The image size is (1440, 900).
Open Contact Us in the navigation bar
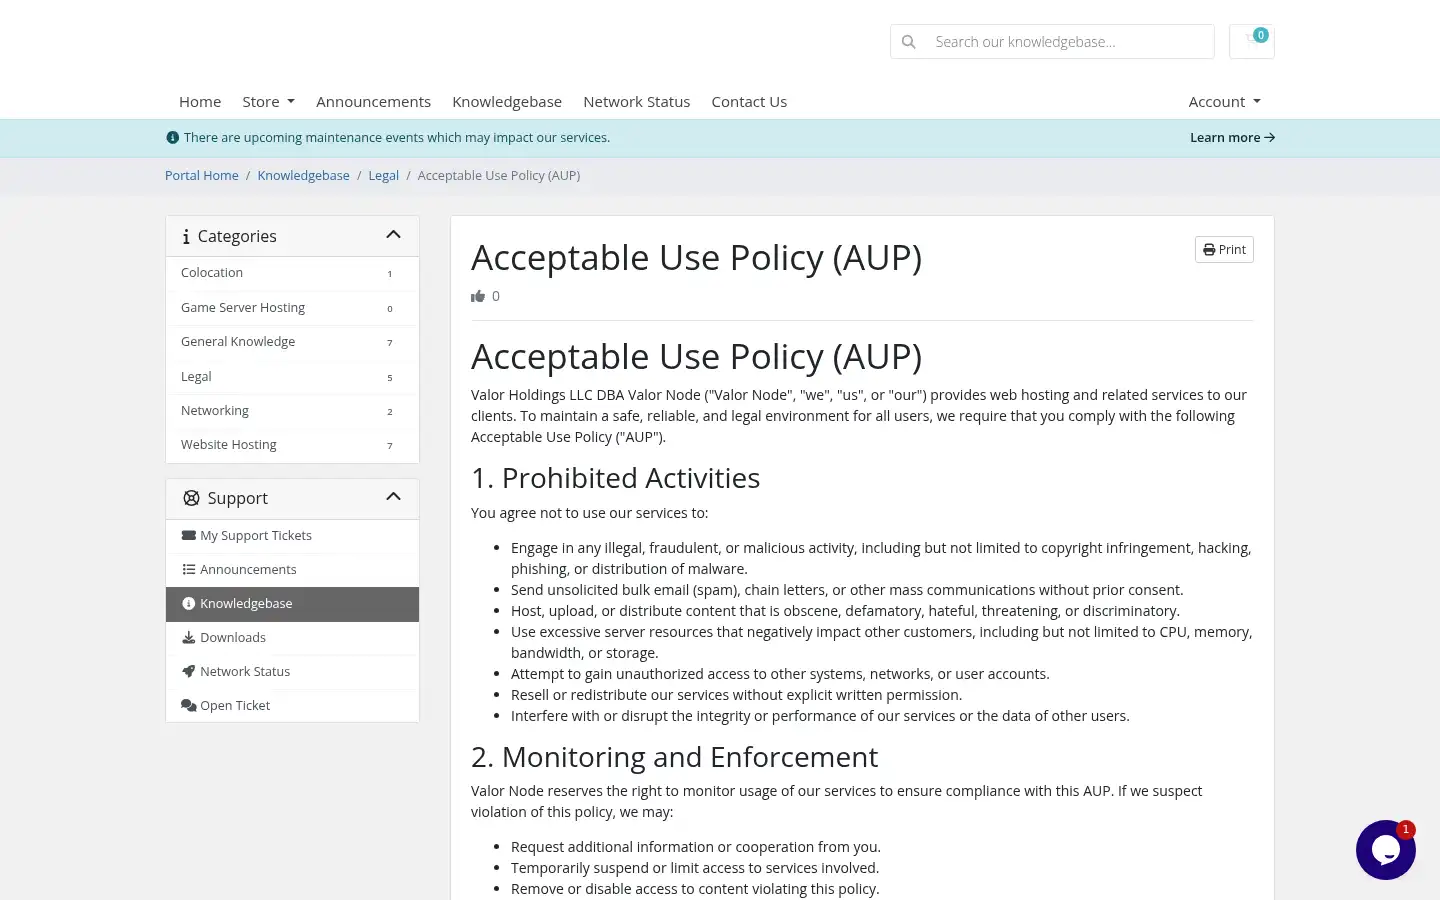point(749,102)
